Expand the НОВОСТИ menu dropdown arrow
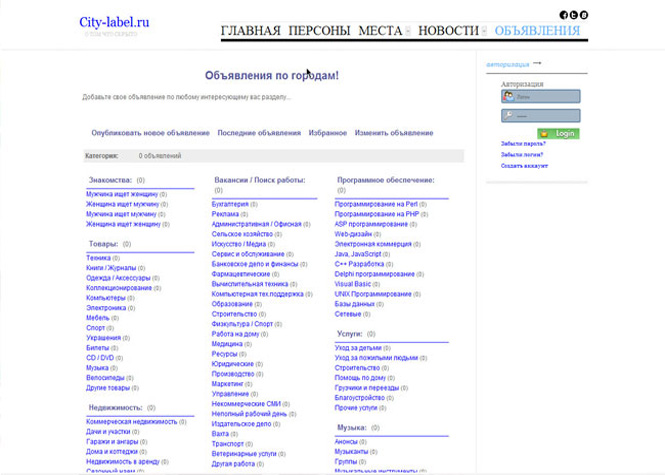This screenshot has height=475, width=665. [485, 32]
